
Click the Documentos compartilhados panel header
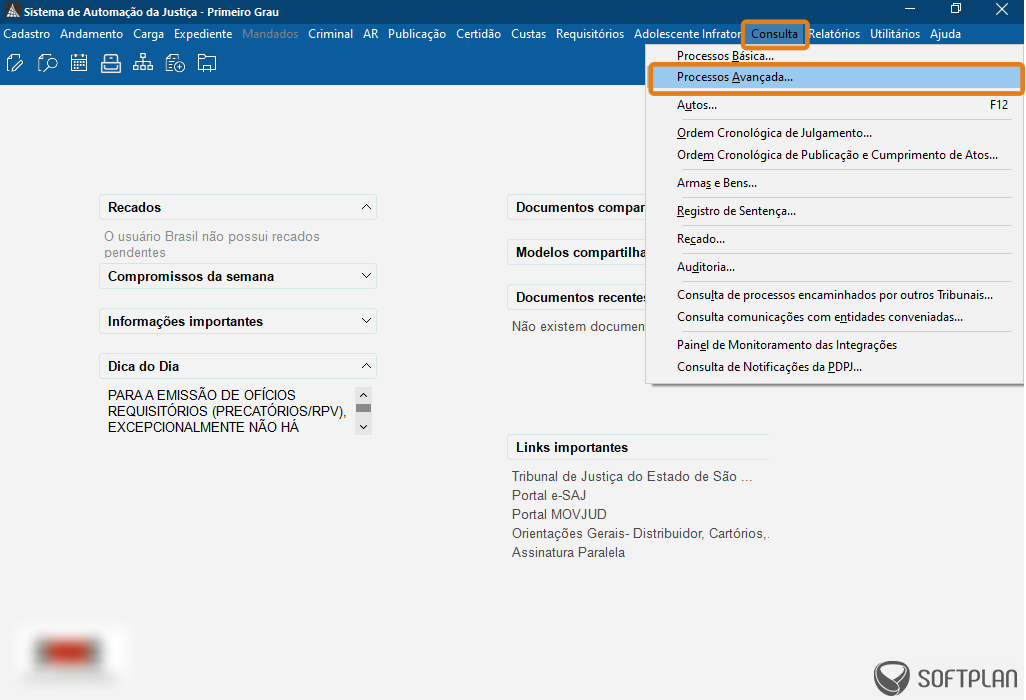pos(576,207)
